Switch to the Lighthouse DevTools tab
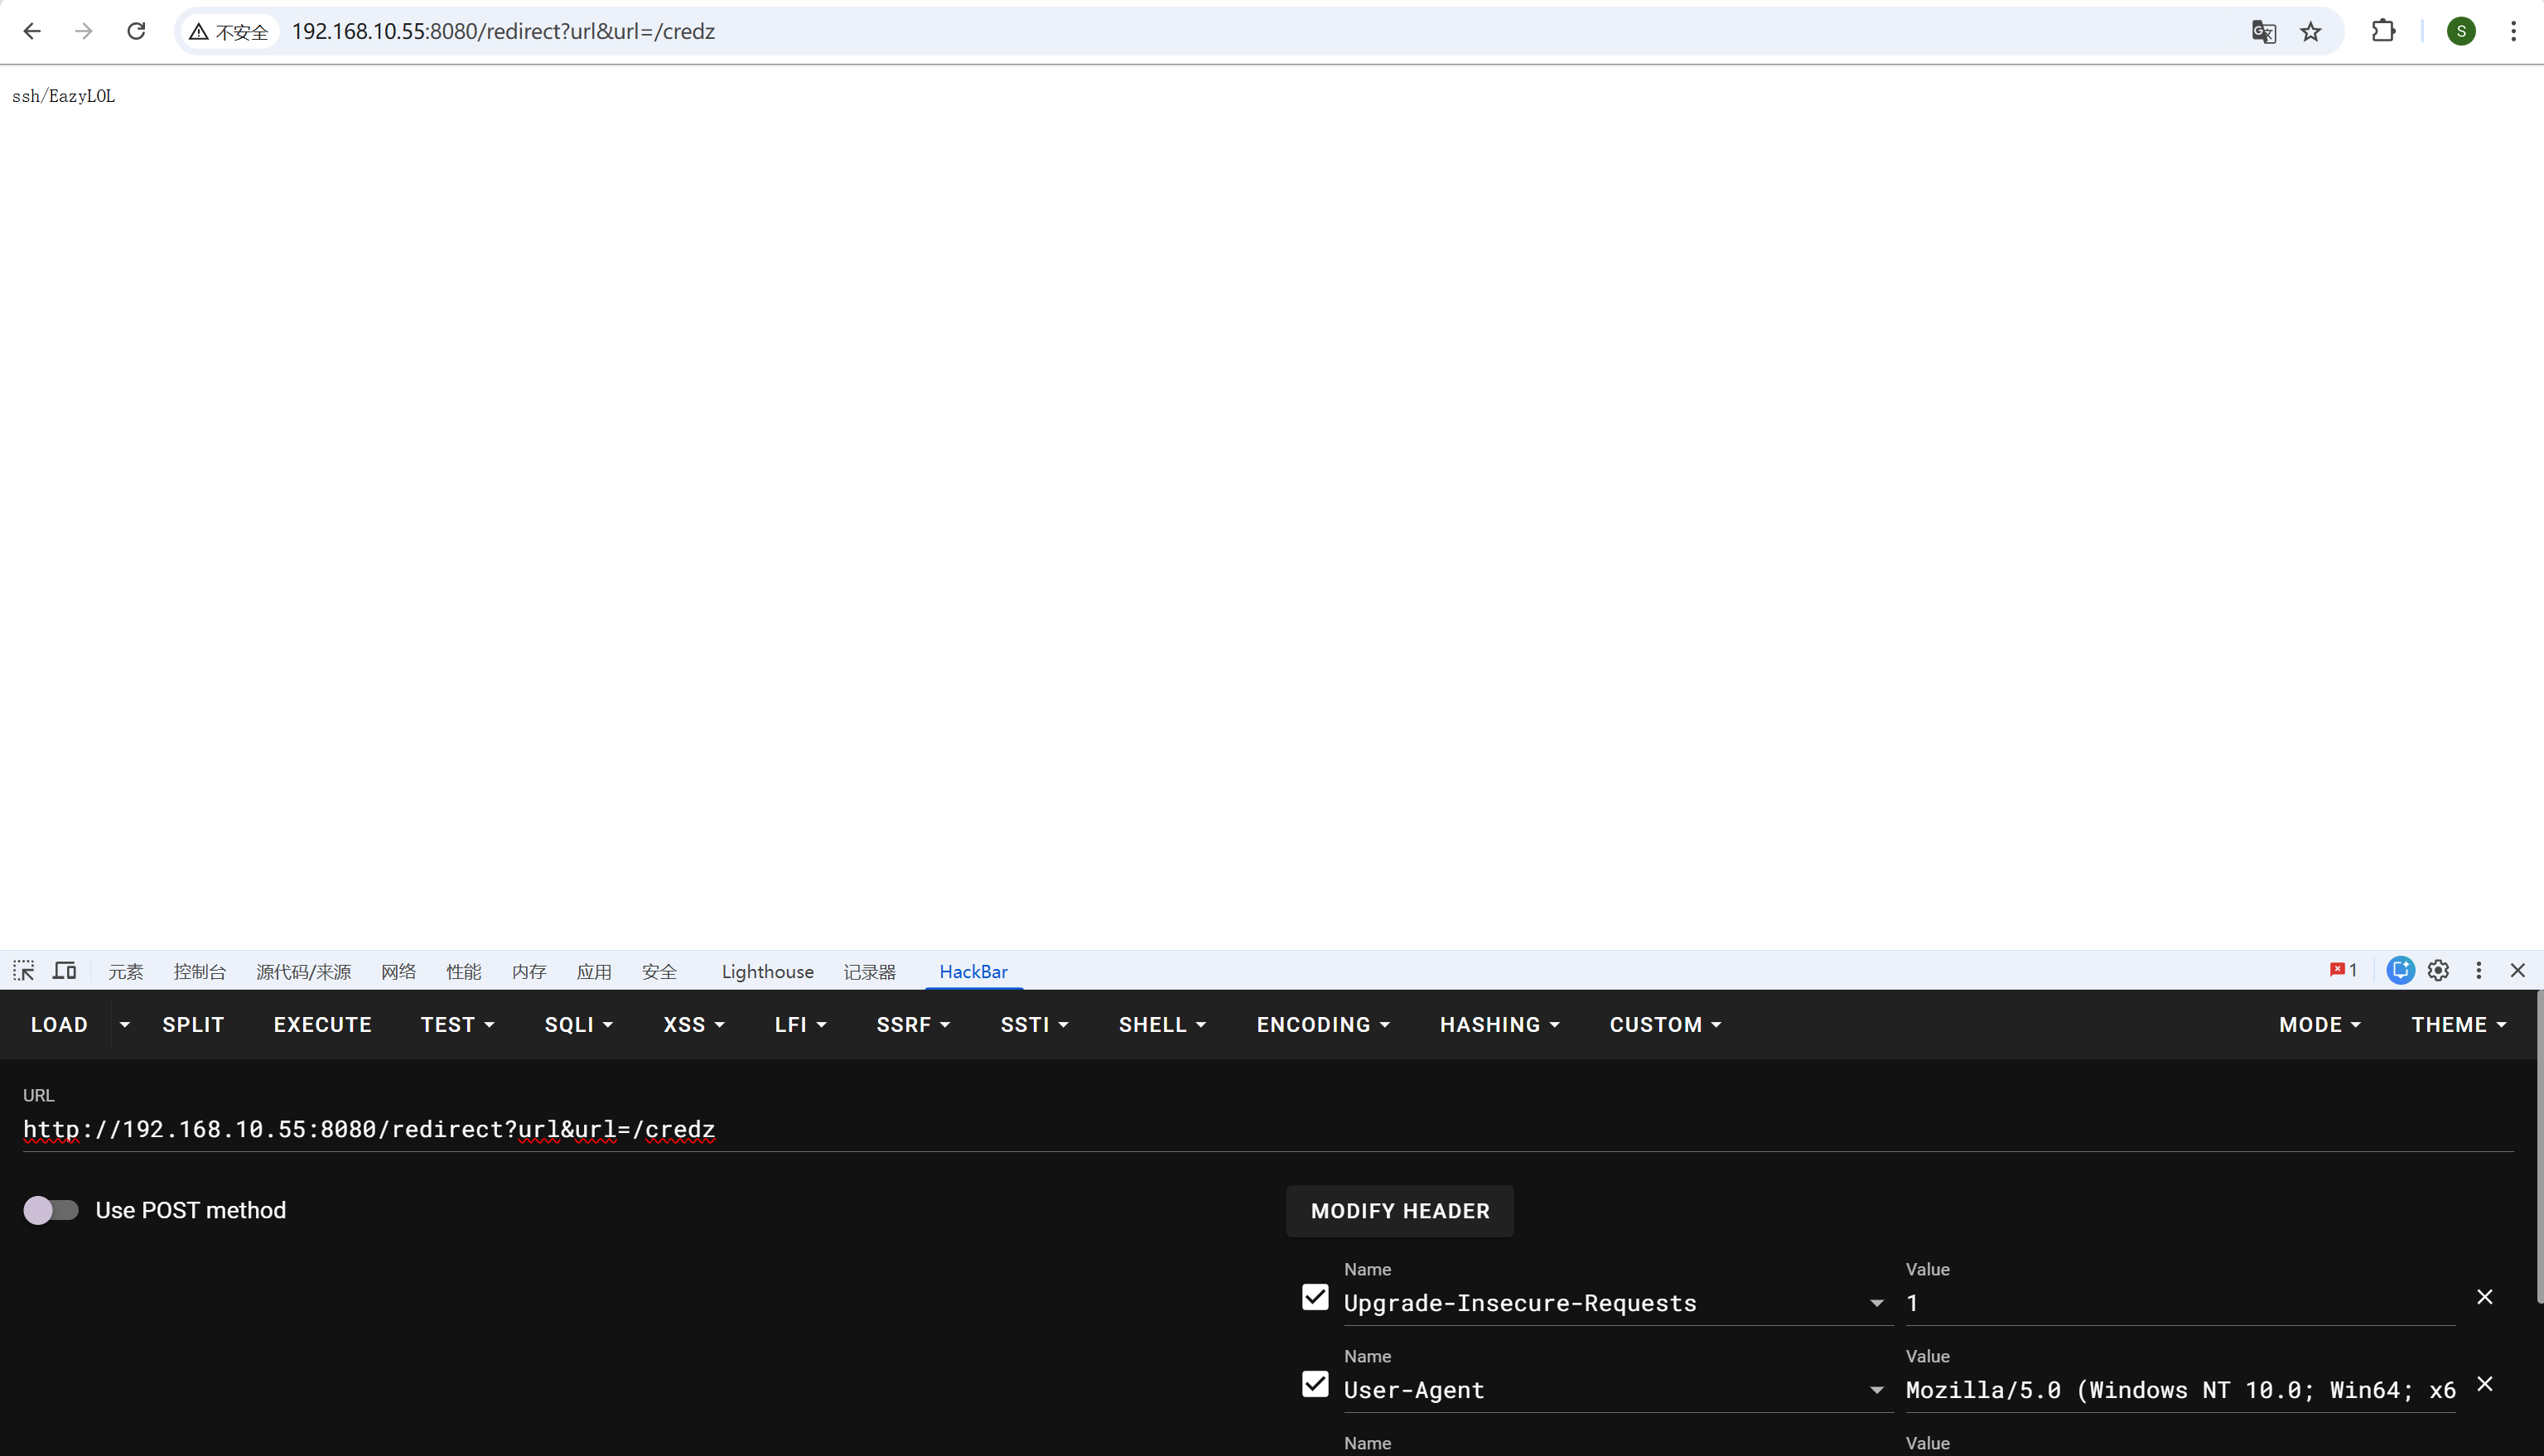Screen dimensions: 2544x1456 click(x=767, y=971)
